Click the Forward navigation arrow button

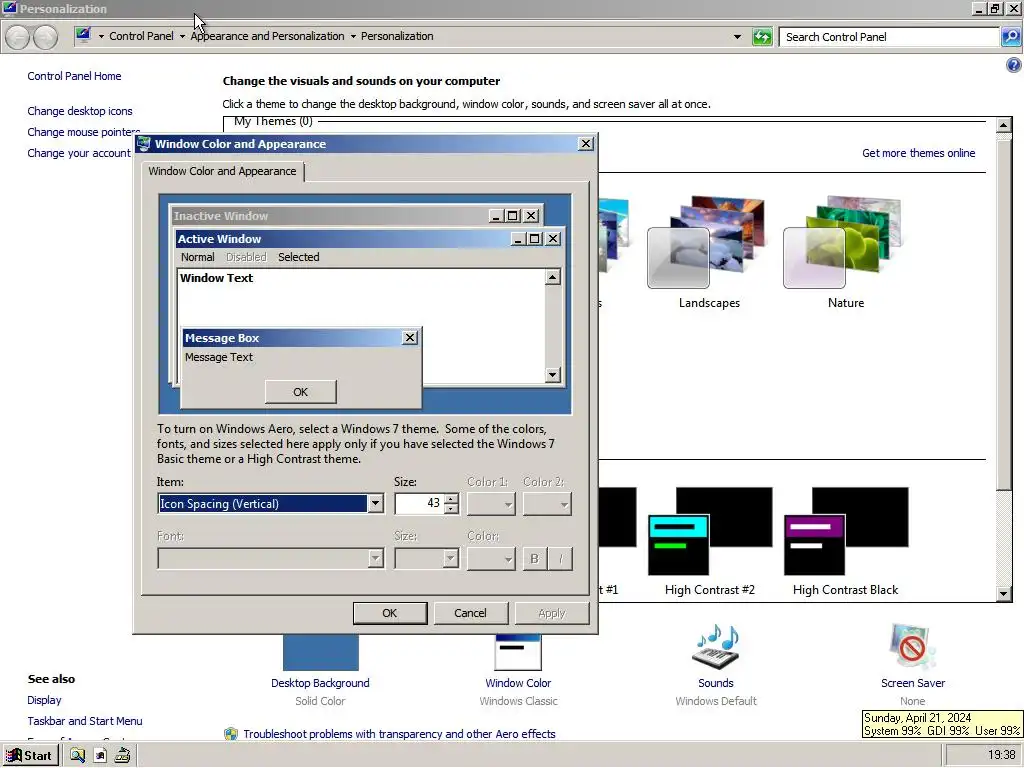pyautogui.click(x=45, y=37)
